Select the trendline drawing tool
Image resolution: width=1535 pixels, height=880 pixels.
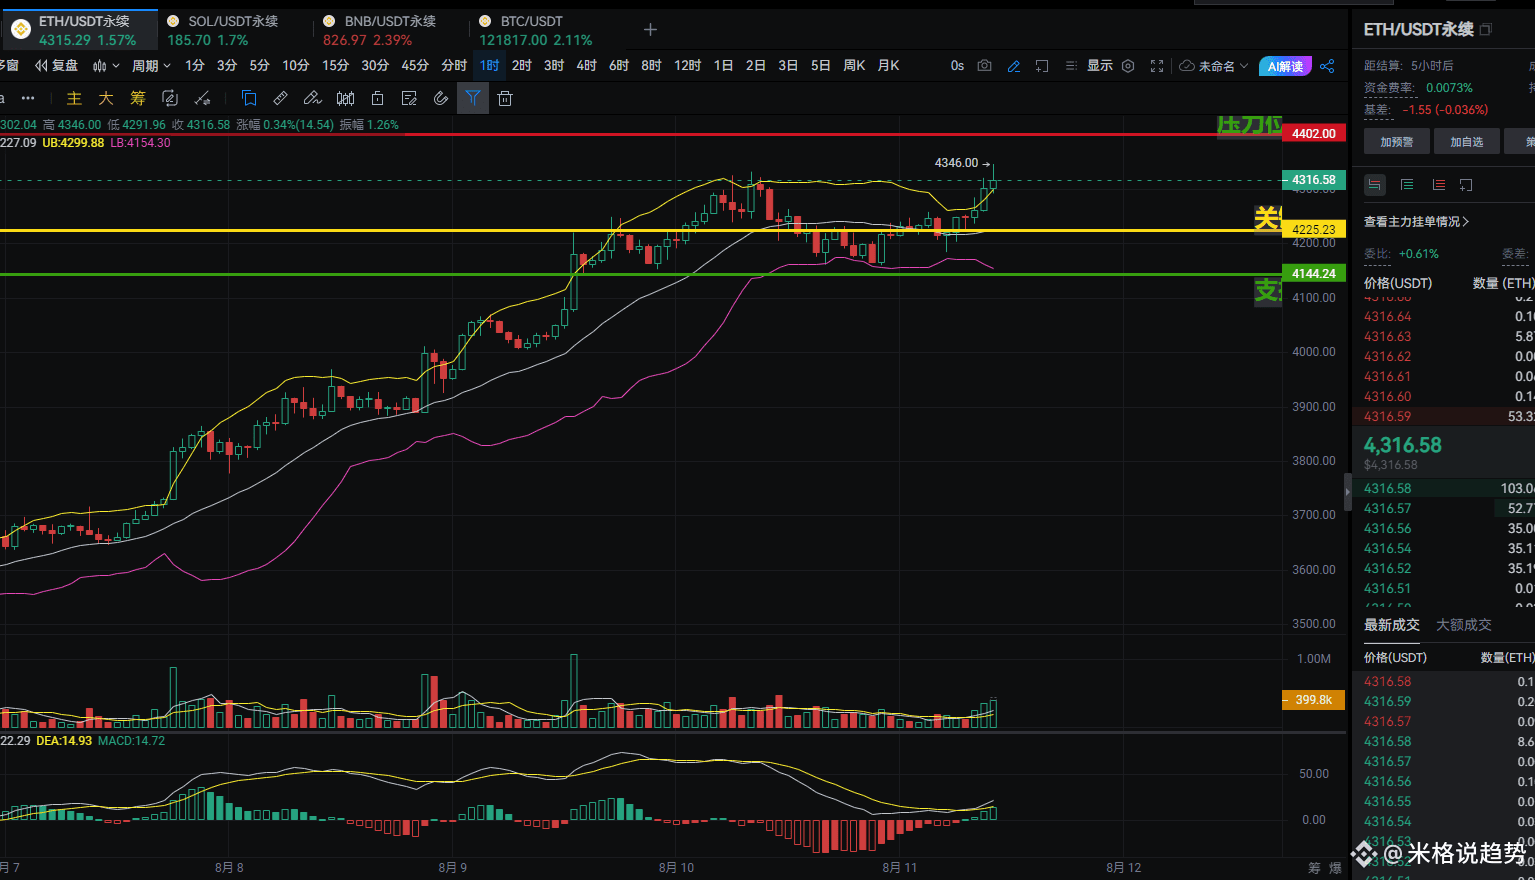tap(202, 98)
